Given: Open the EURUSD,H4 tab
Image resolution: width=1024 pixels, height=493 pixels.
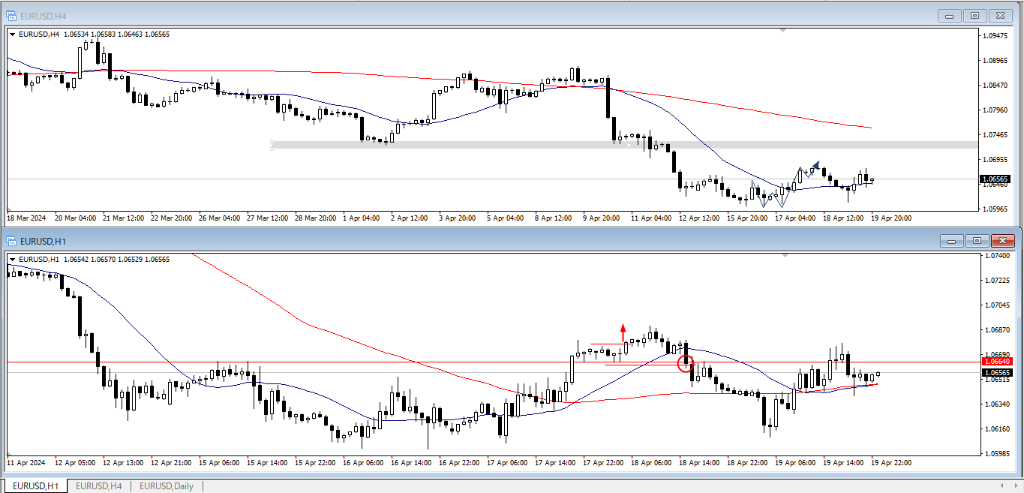Looking at the screenshot, I should point(100,485).
